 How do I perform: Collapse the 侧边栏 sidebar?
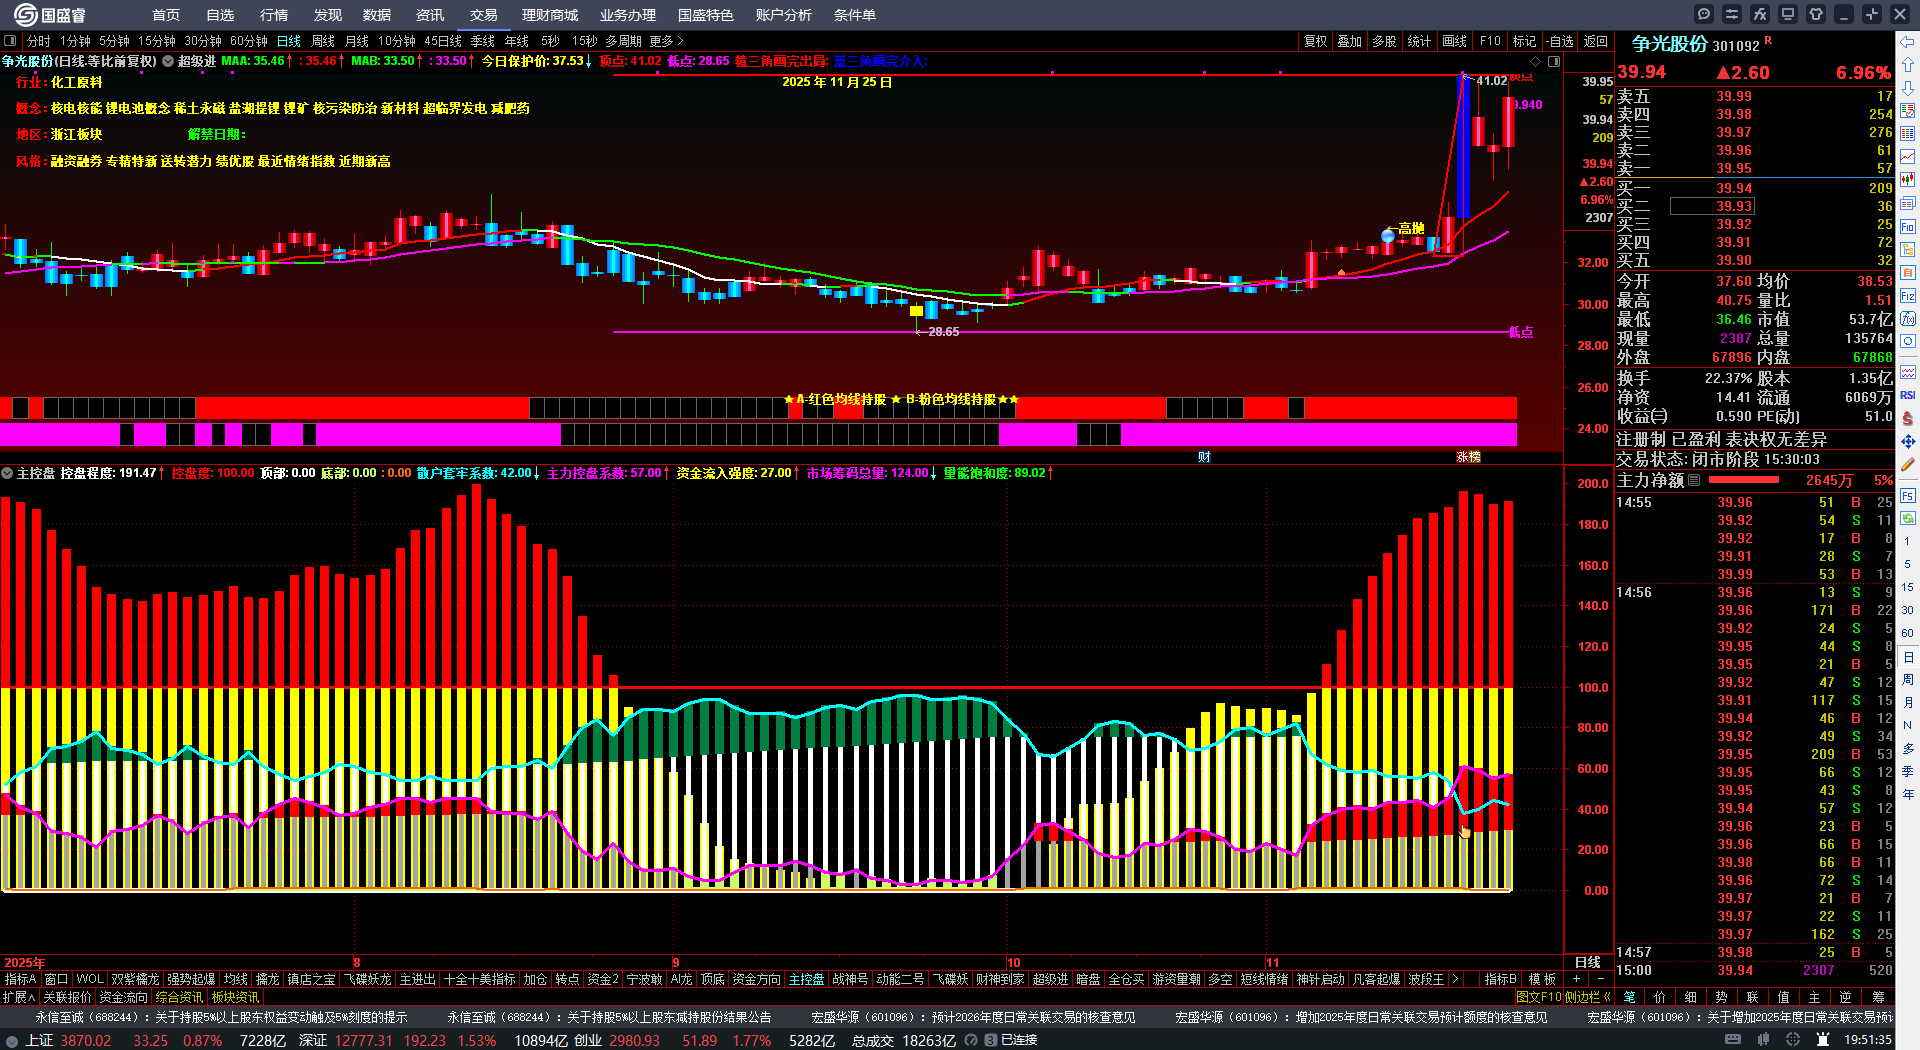tap(1588, 997)
